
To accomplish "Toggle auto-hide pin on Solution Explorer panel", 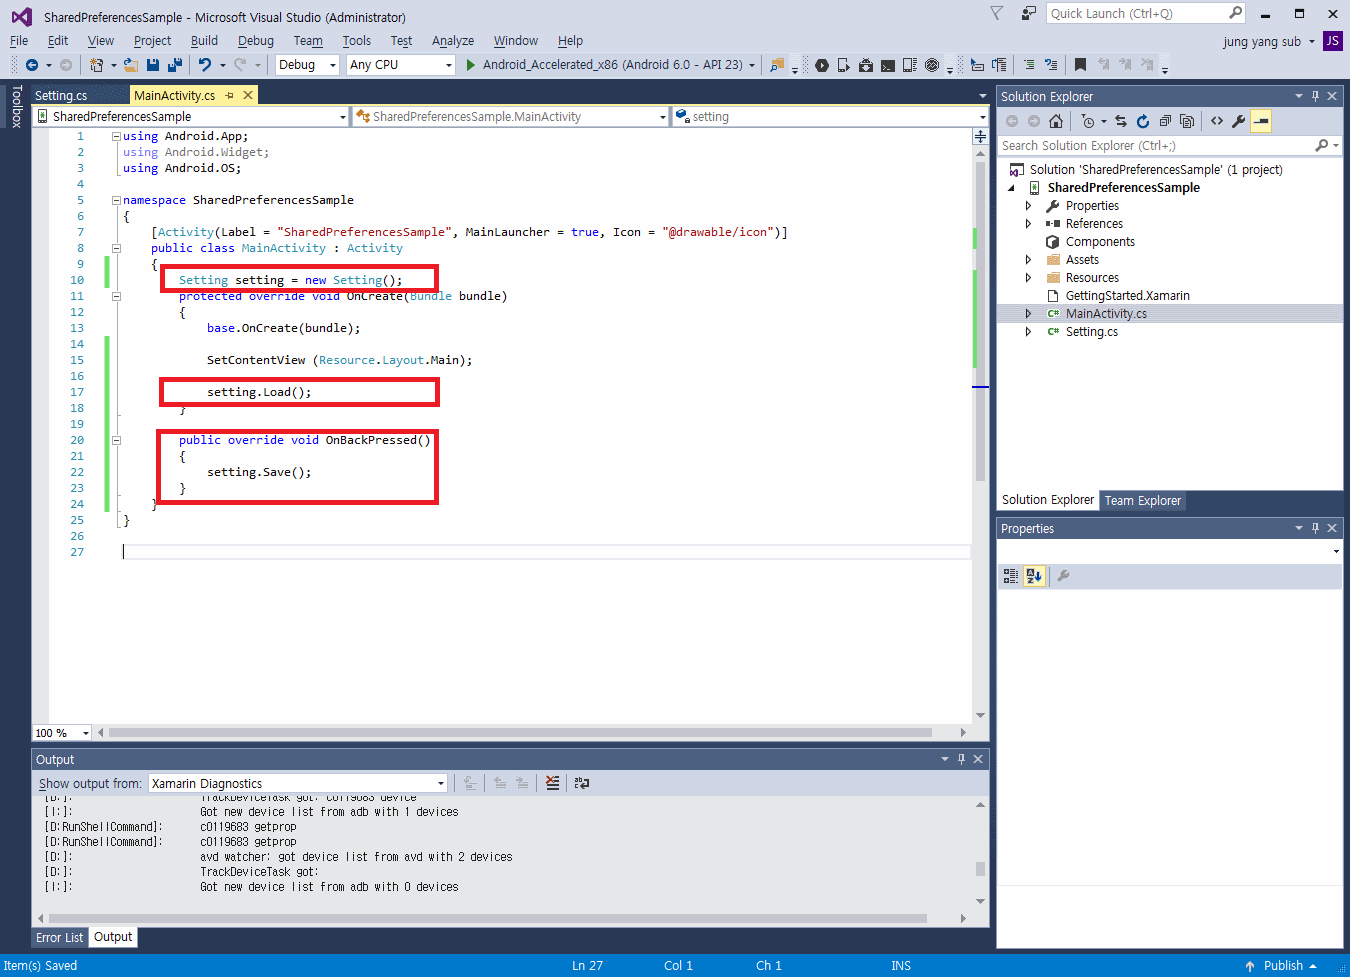I will (x=1315, y=96).
